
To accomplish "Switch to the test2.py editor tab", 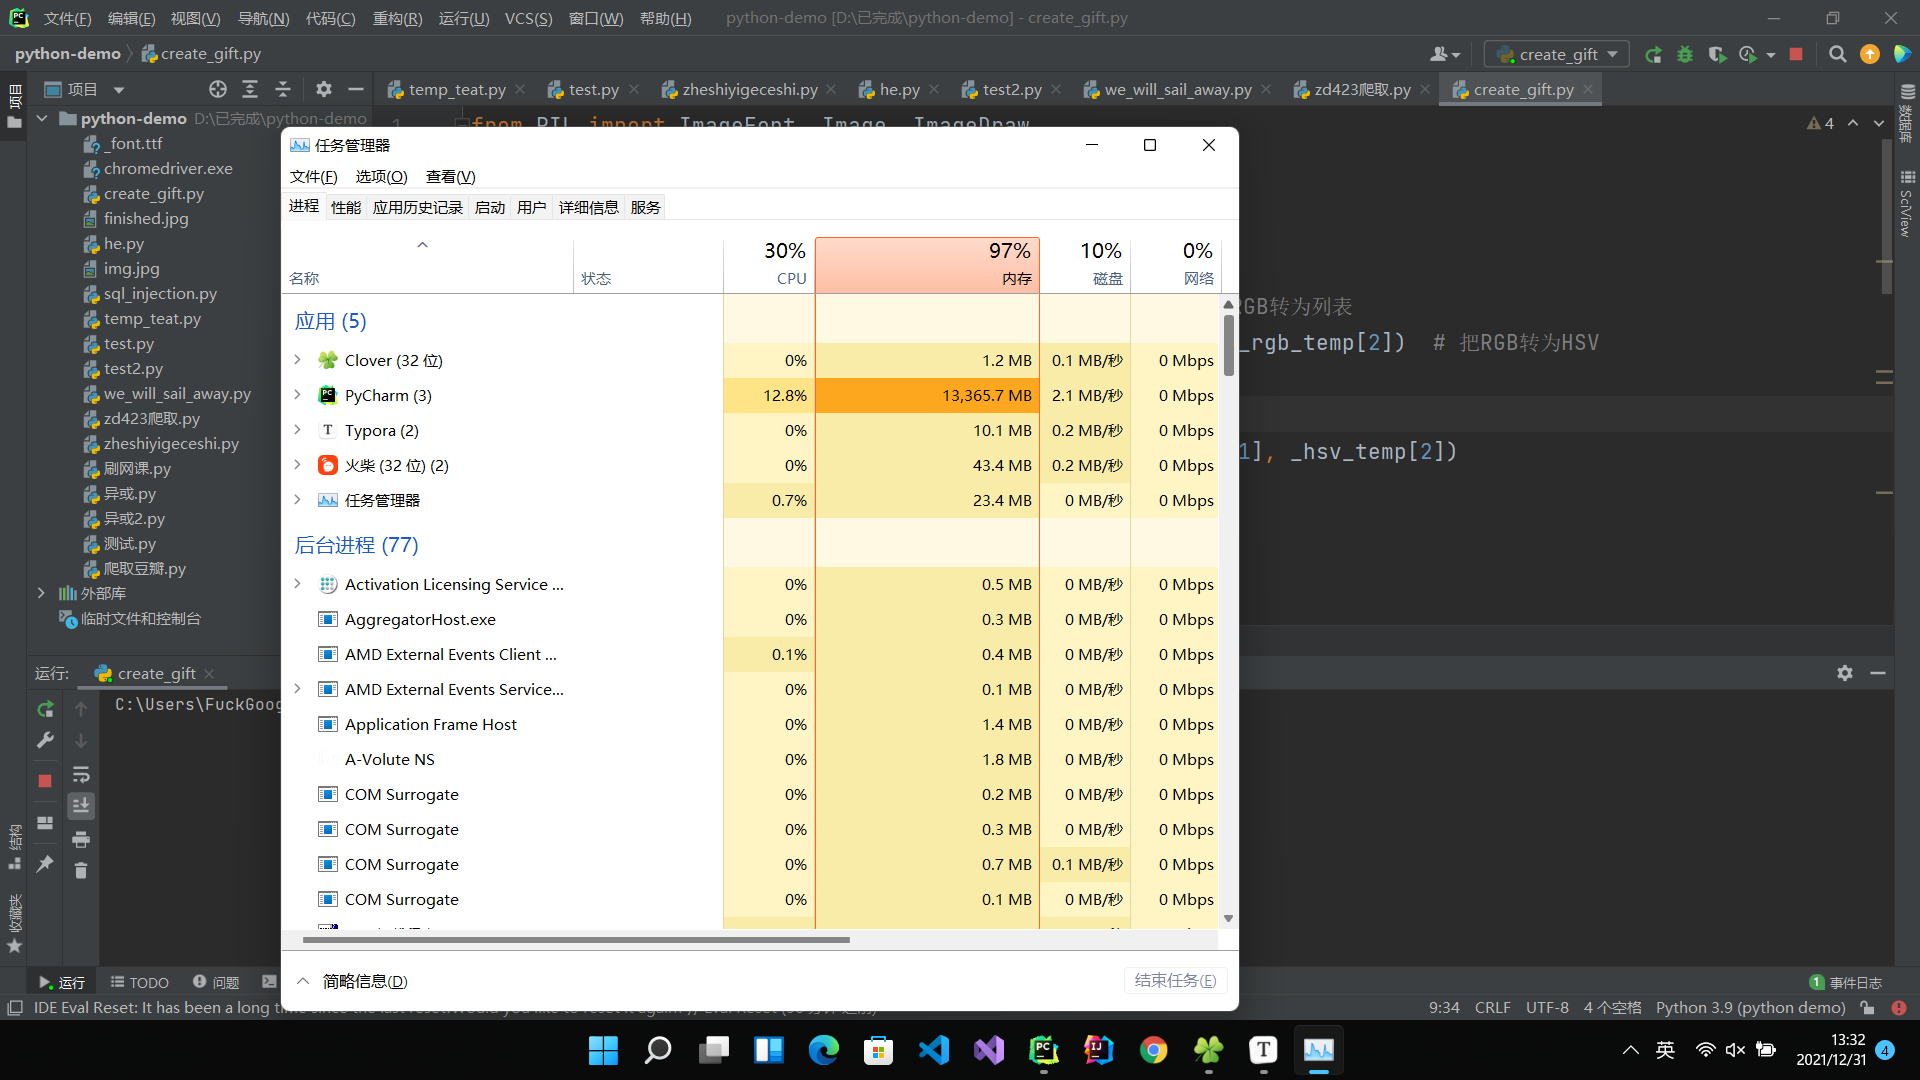I will tap(1011, 89).
